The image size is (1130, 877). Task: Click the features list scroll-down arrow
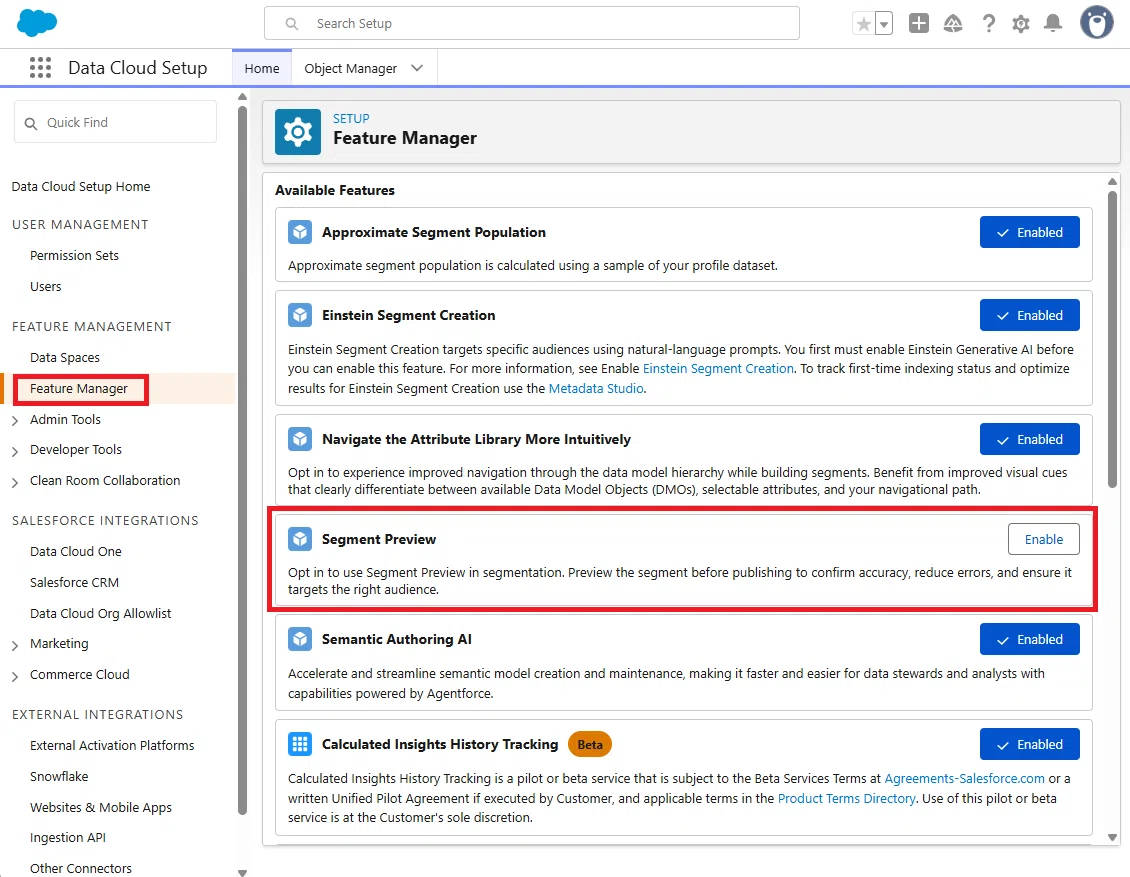[1112, 837]
